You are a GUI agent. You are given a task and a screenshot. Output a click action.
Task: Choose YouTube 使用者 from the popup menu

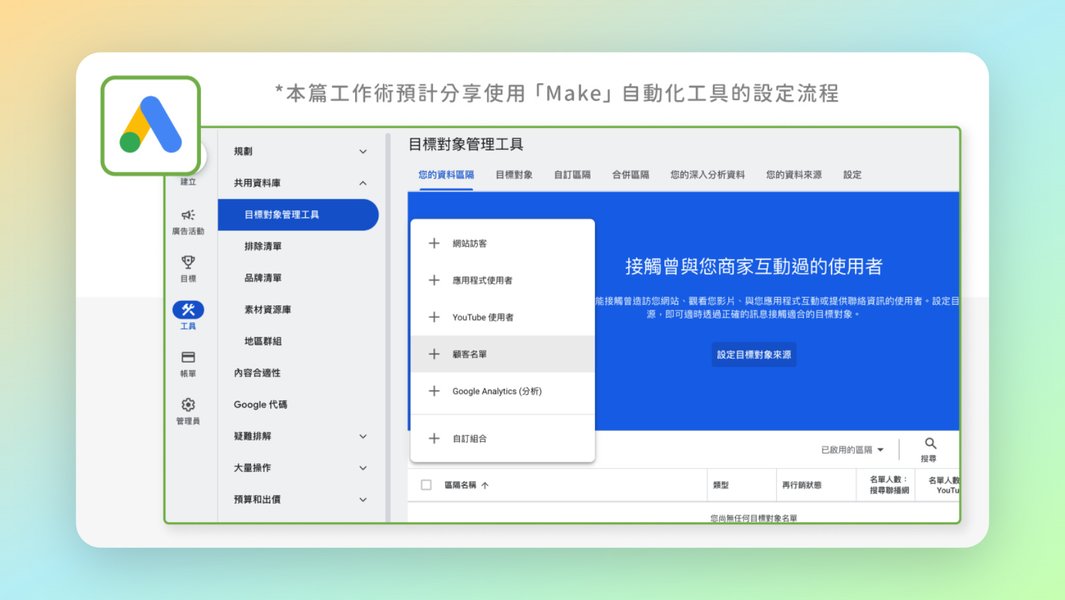[503, 317]
